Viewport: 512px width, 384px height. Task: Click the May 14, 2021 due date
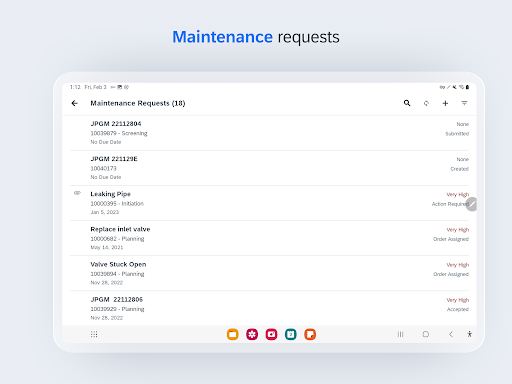[107, 247]
